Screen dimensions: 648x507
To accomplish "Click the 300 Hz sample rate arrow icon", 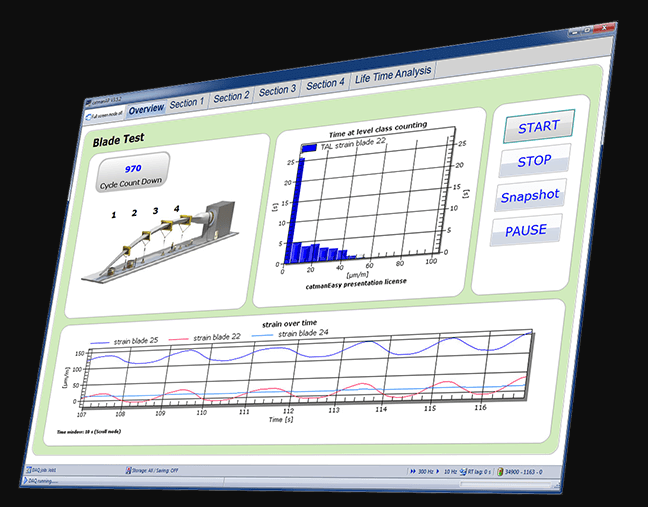I will (413, 471).
